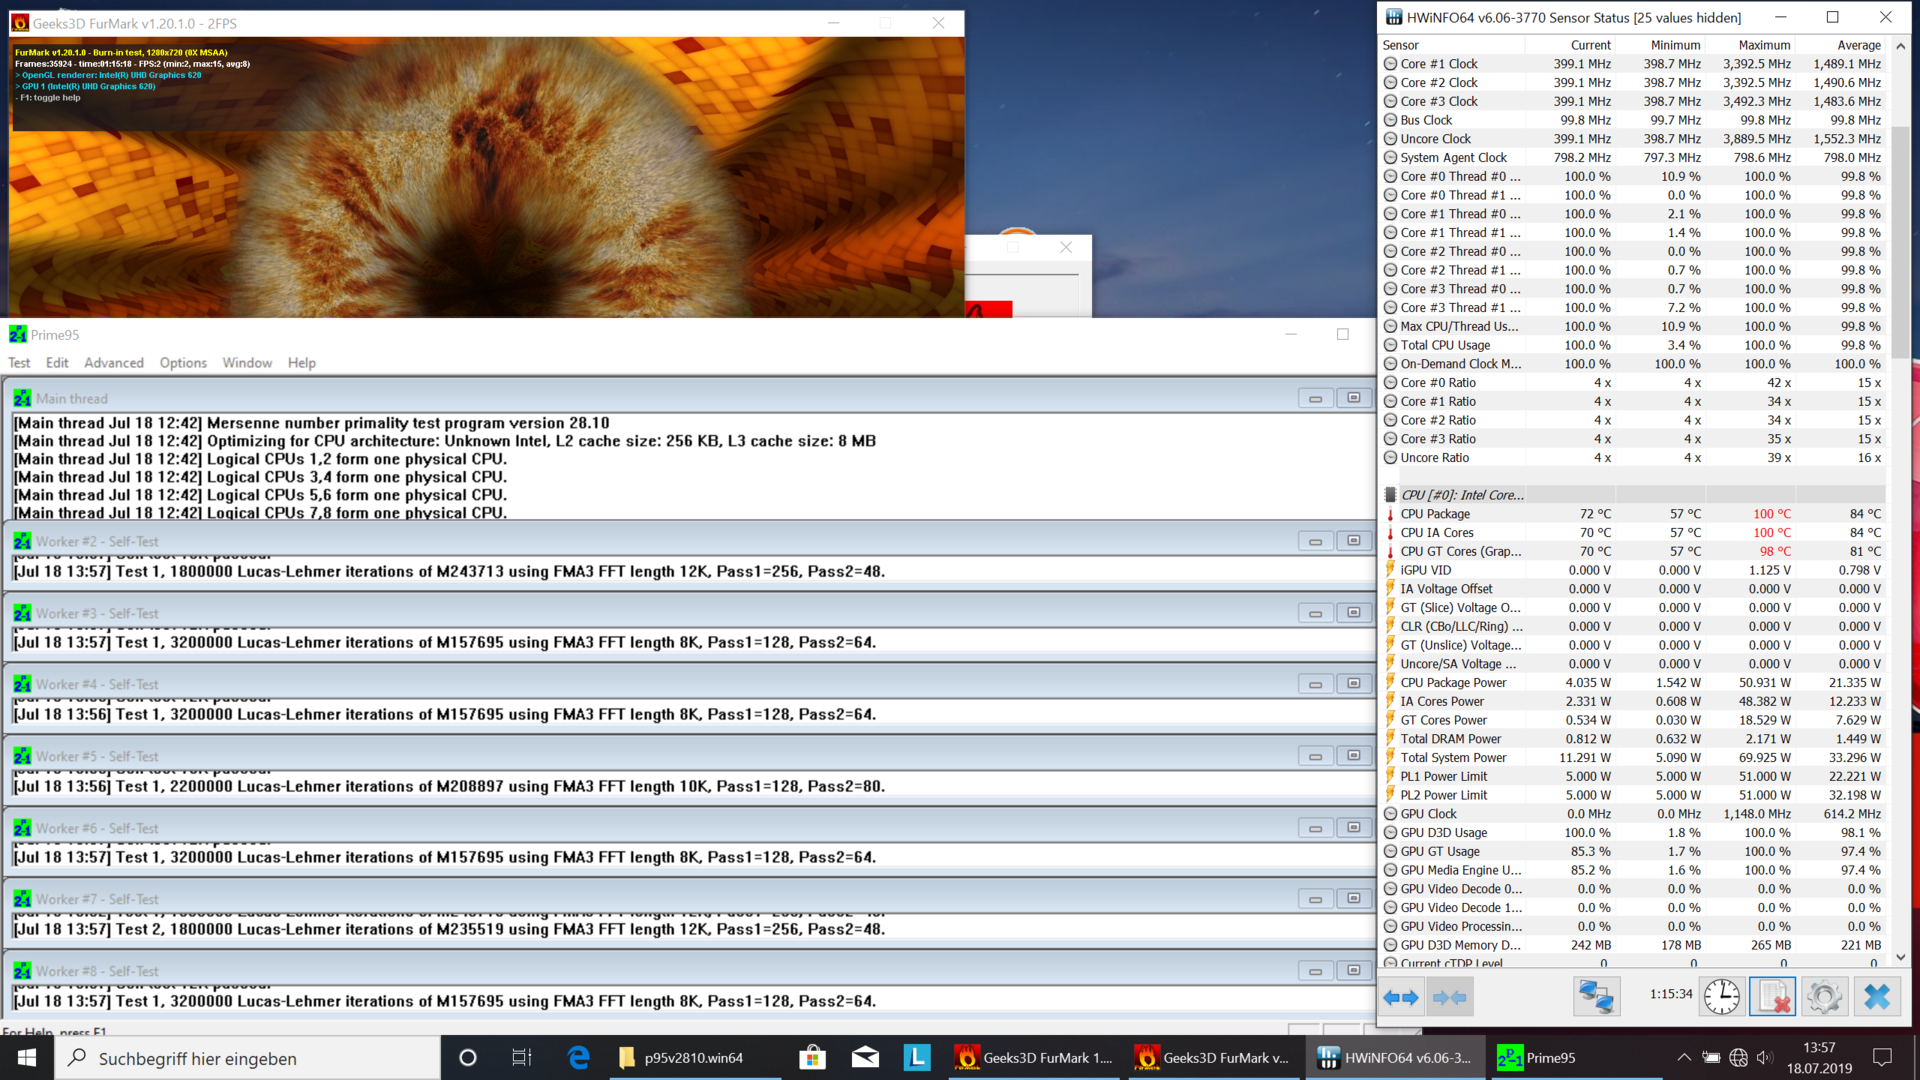Click the collapse-window arrows button in HWiNFO

click(x=1449, y=997)
